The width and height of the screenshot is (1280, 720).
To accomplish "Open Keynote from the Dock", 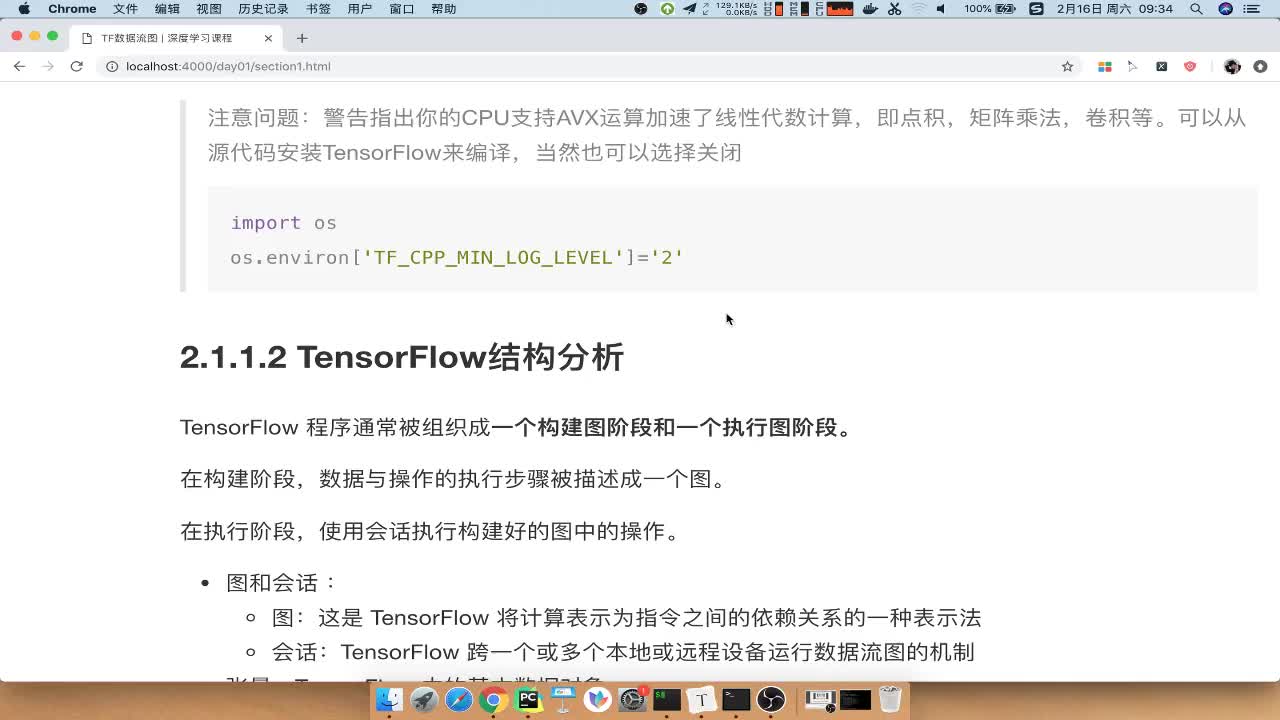I will pyautogui.click(x=563, y=700).
